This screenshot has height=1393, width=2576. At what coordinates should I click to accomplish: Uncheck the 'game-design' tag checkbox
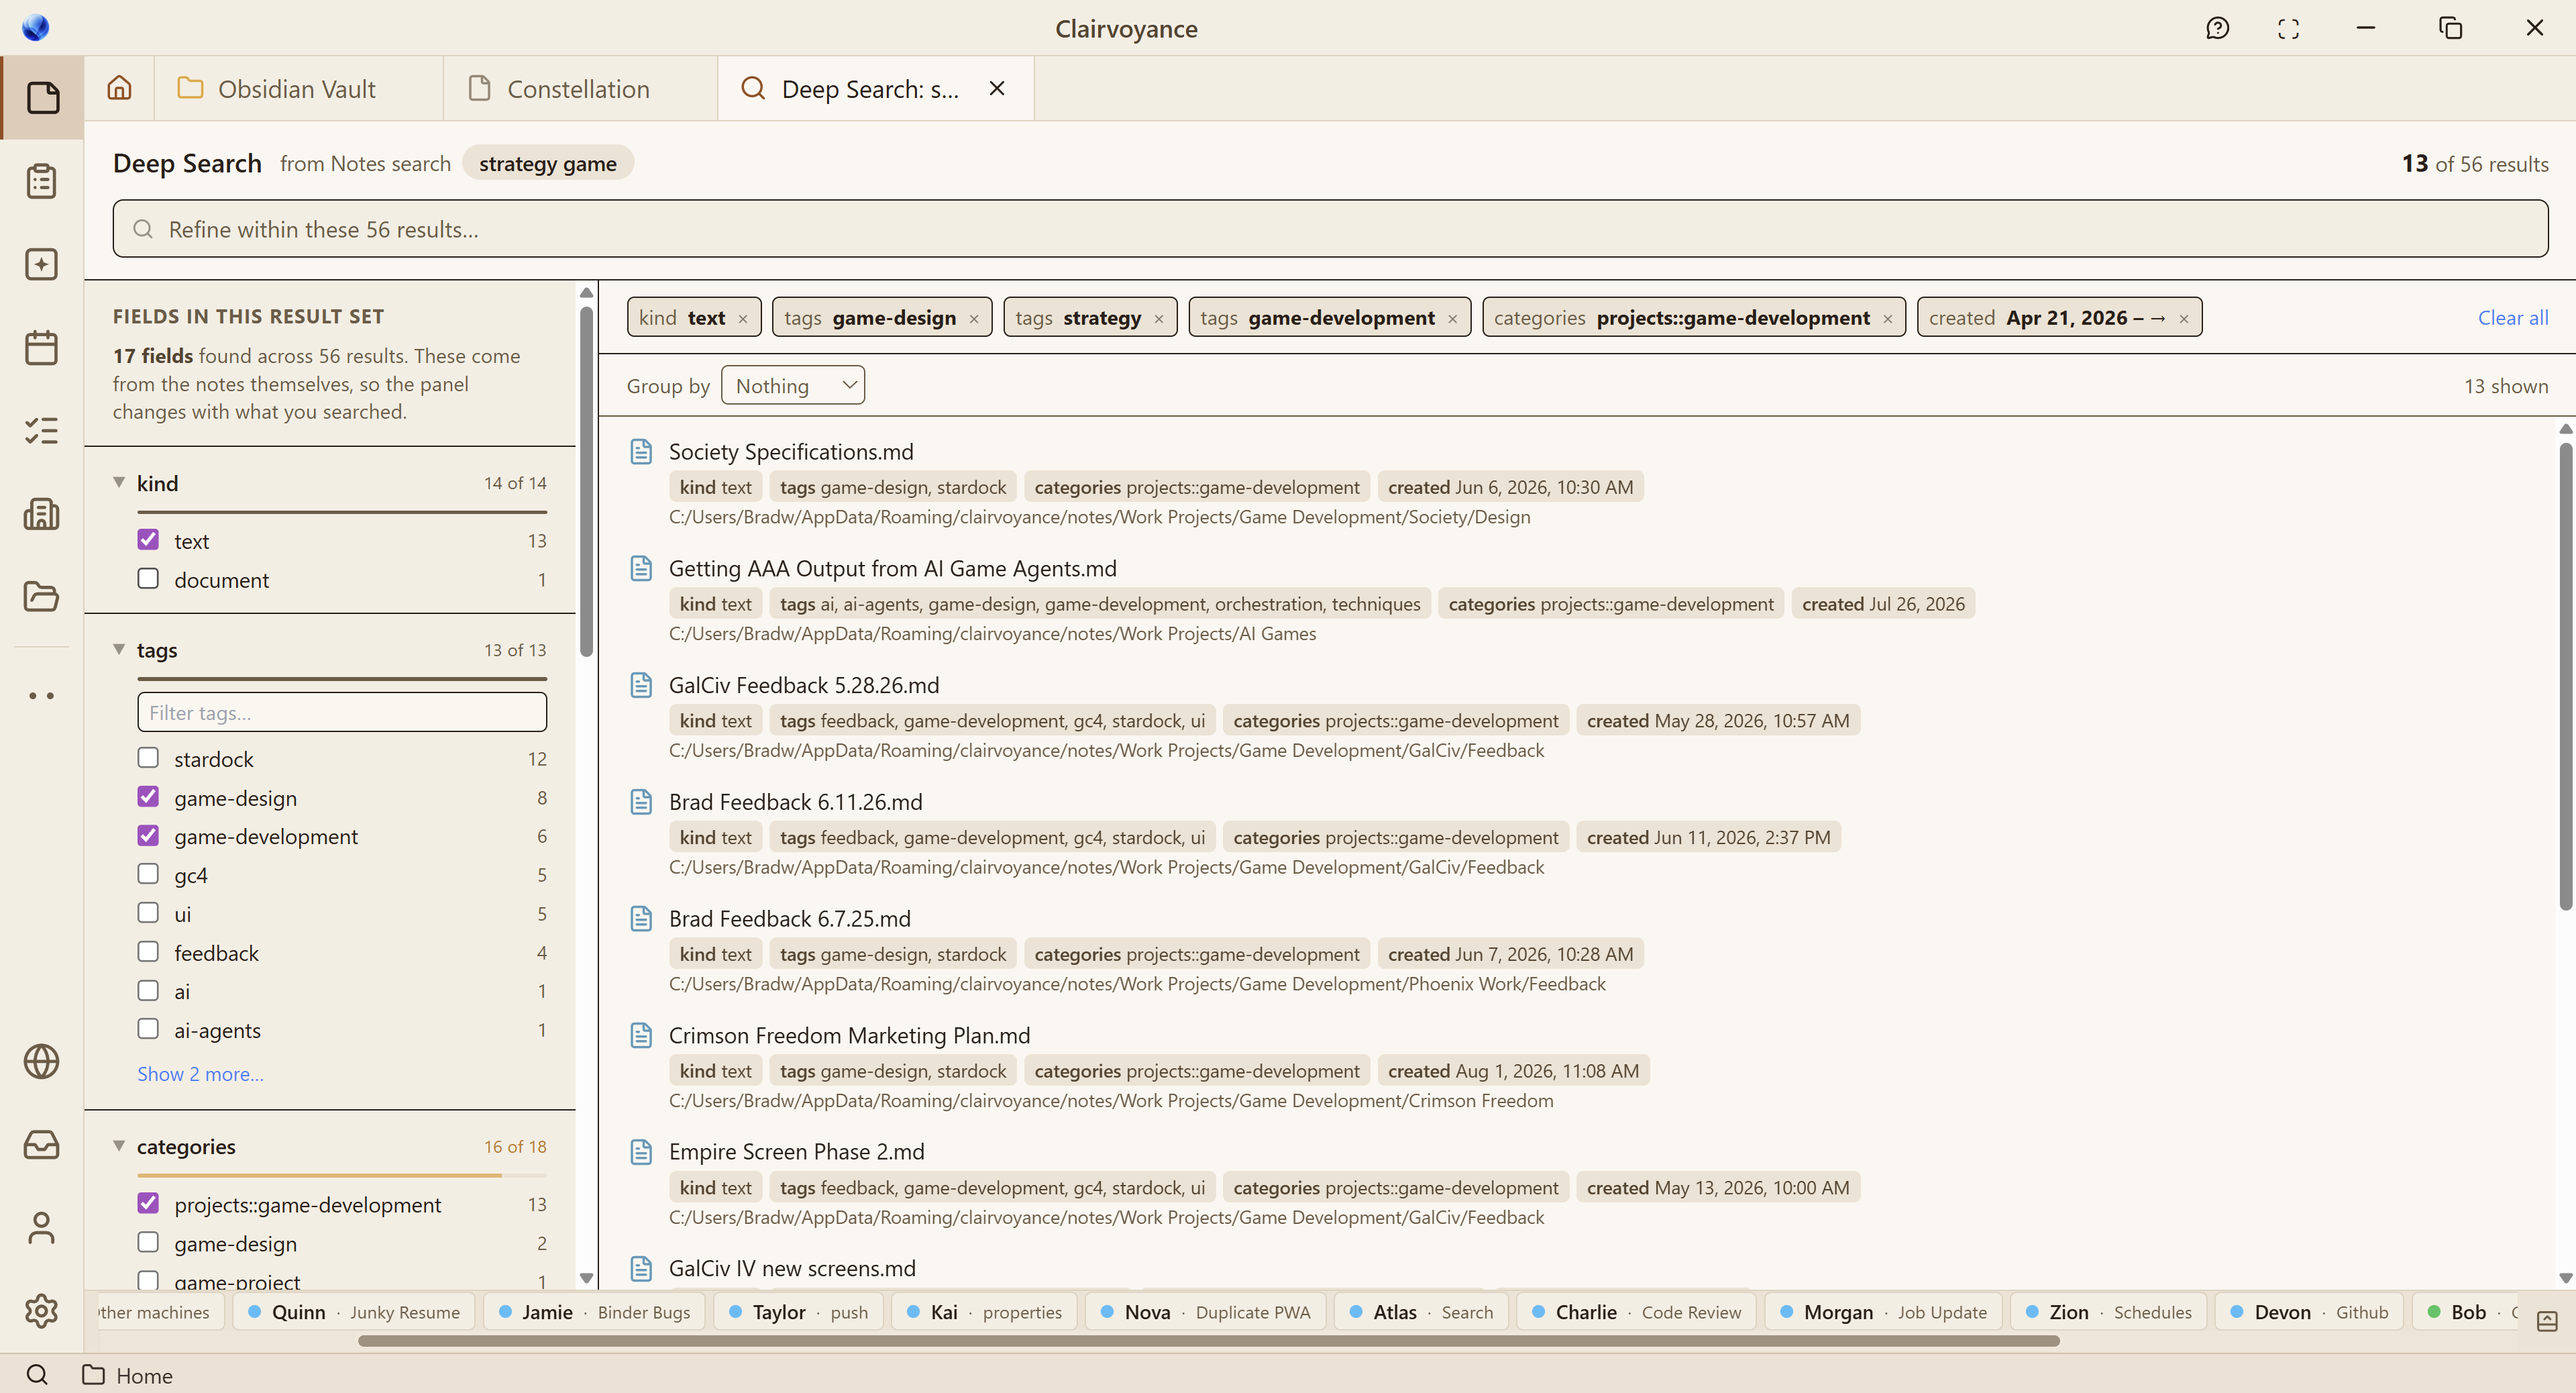148,796
